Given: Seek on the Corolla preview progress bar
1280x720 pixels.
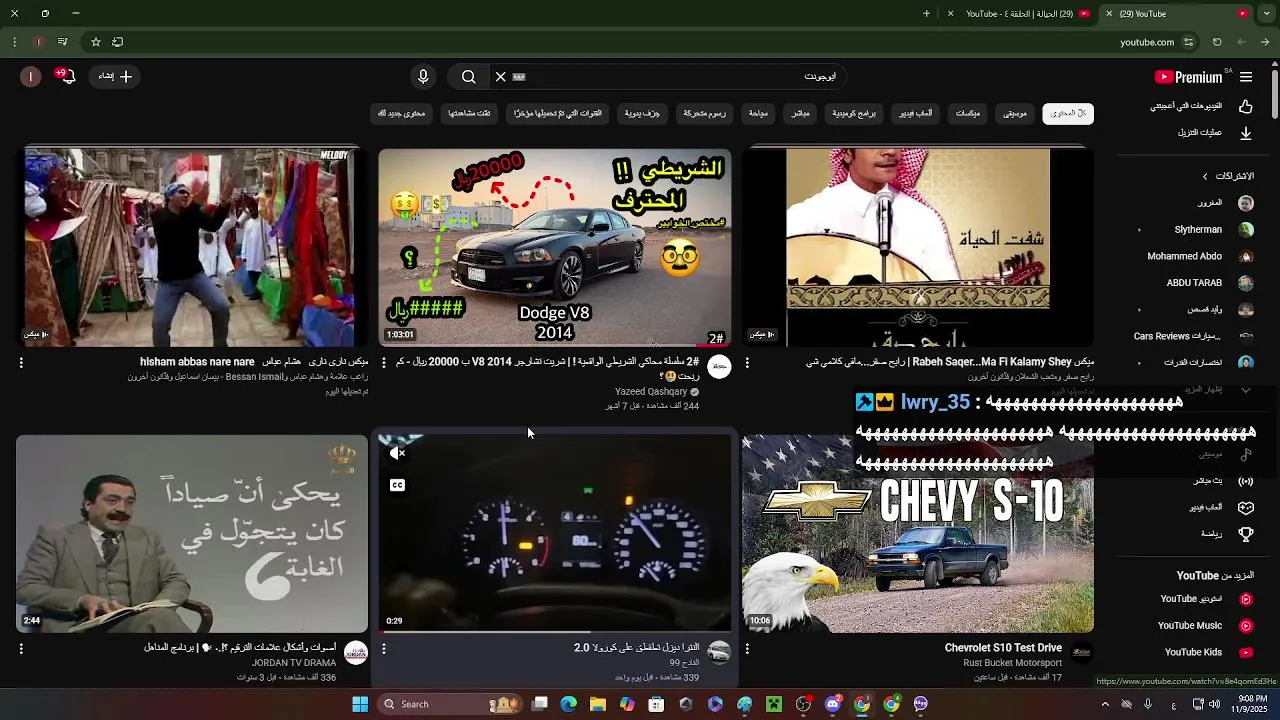Looking at the screenshot, I should tap(555, 631).
